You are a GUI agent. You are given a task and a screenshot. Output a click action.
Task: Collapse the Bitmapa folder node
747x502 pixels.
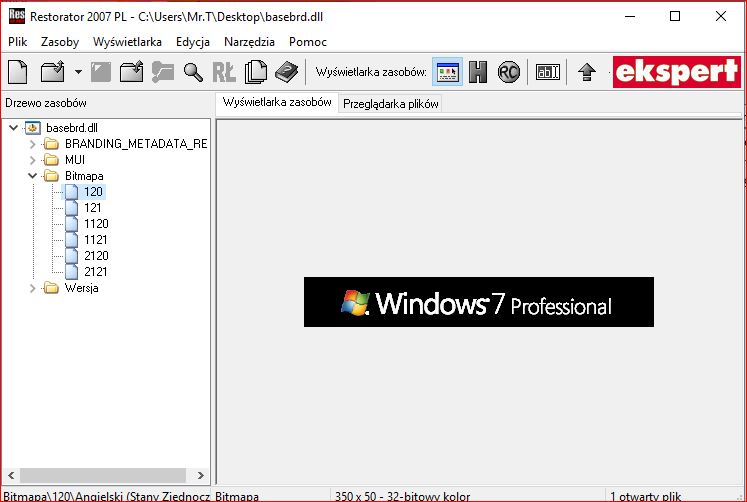point(32,176)
